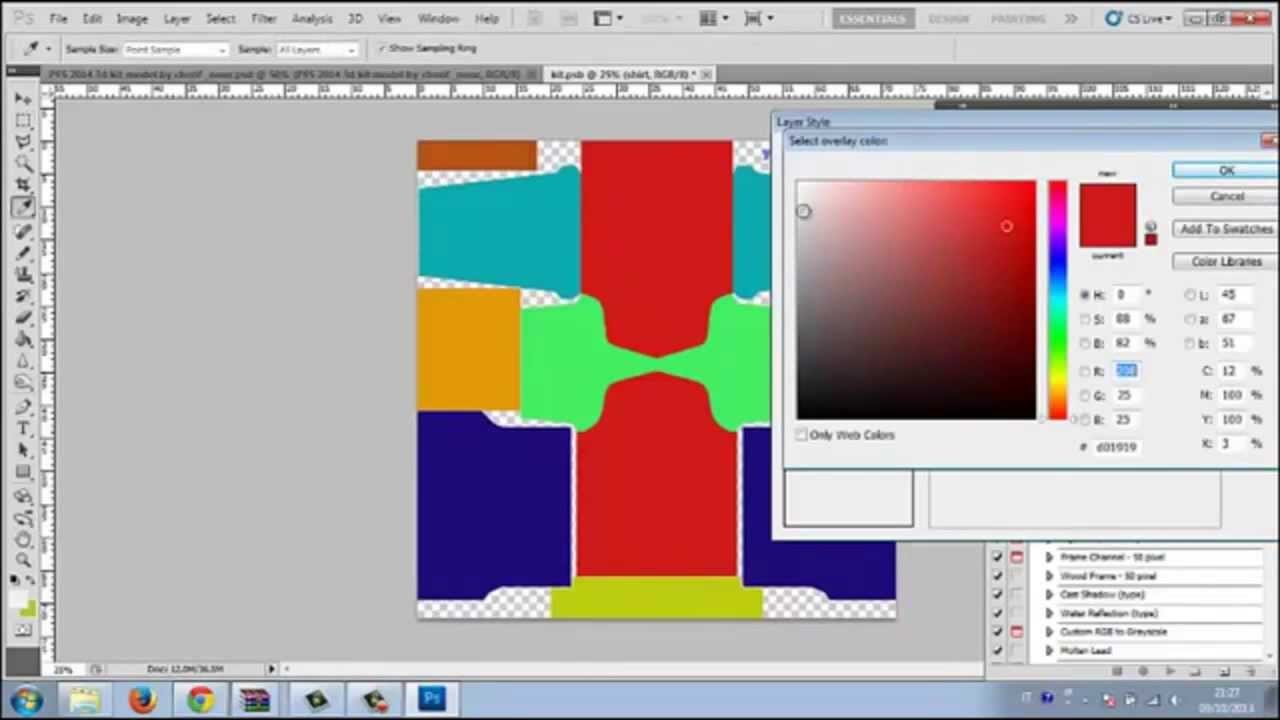Select the Path Selection tool

click(x=23, y=451)
